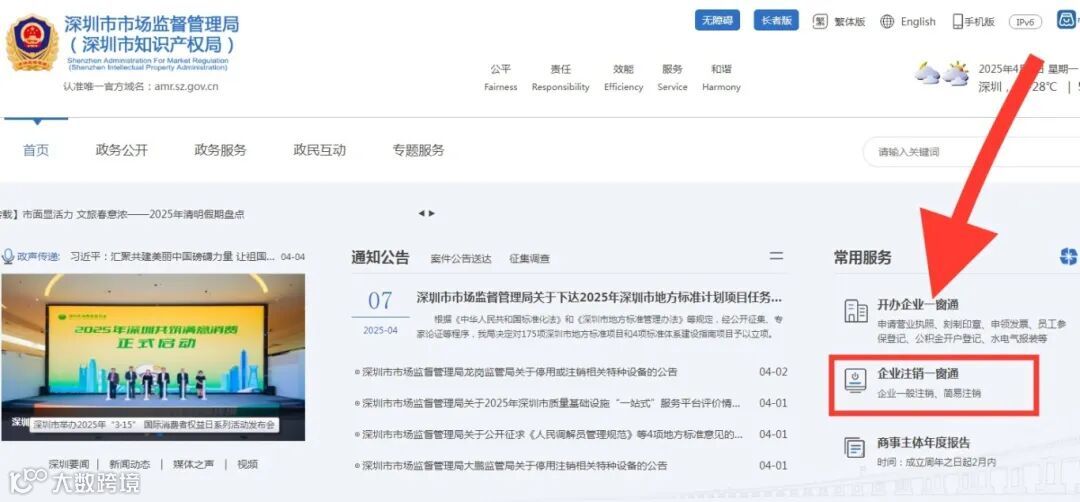Select the 征集调查 tab

(530, 259)
